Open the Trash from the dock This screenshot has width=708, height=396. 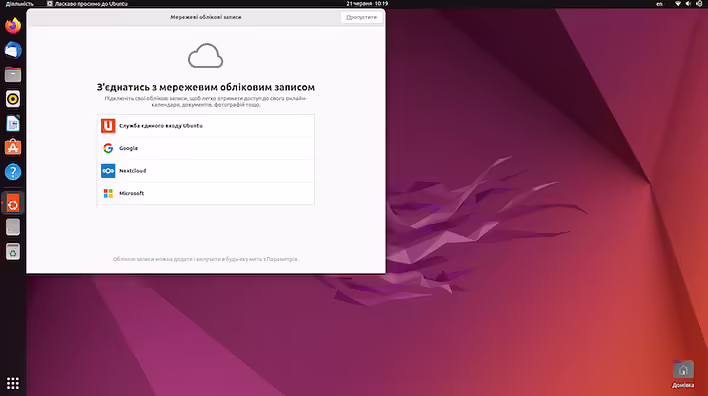click(13, 252)
